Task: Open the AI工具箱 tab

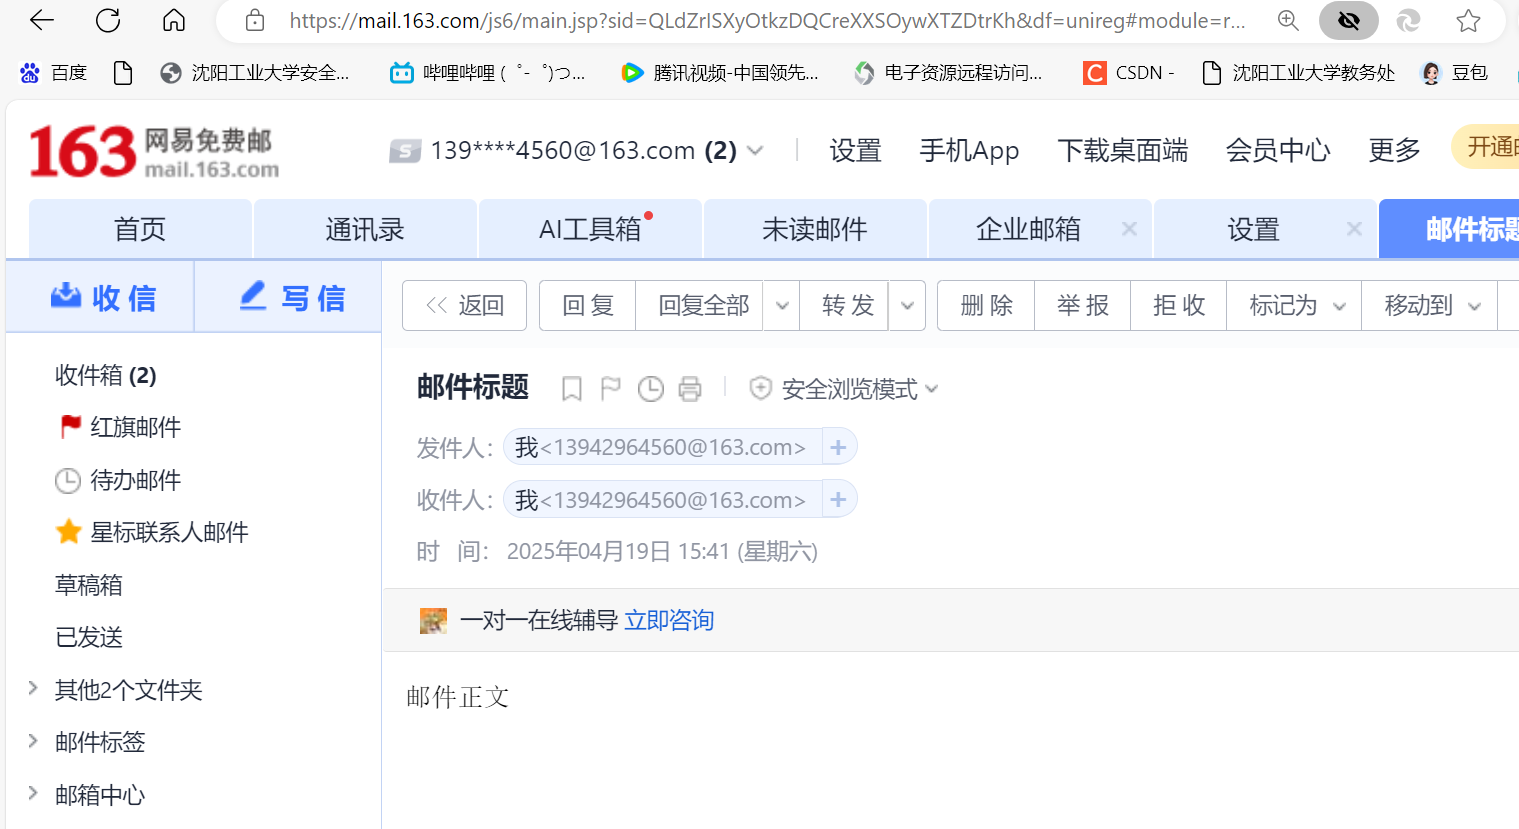Action: 589,228
